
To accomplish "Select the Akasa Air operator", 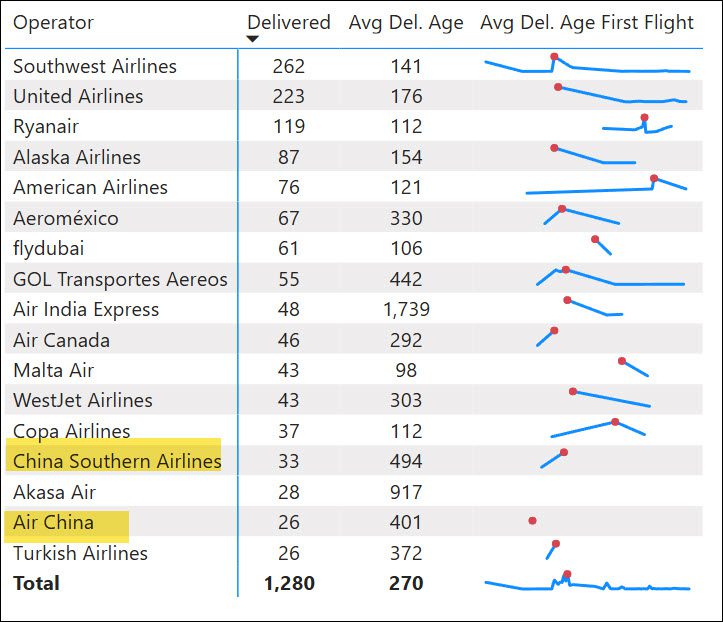I will 55,492.
